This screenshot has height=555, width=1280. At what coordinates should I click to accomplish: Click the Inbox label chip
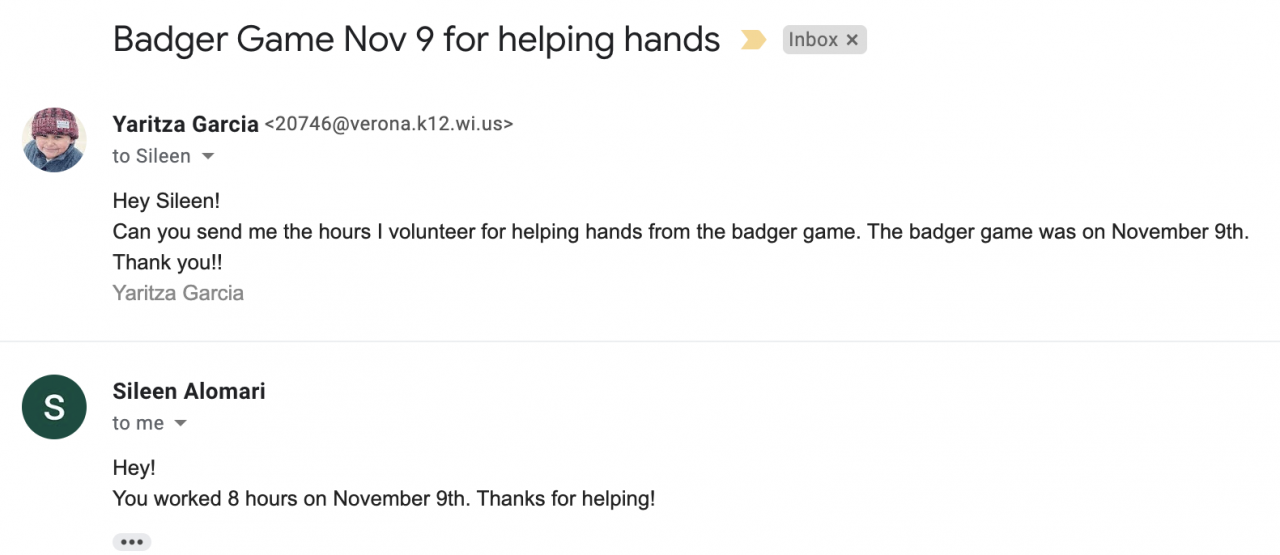[813, 40]
